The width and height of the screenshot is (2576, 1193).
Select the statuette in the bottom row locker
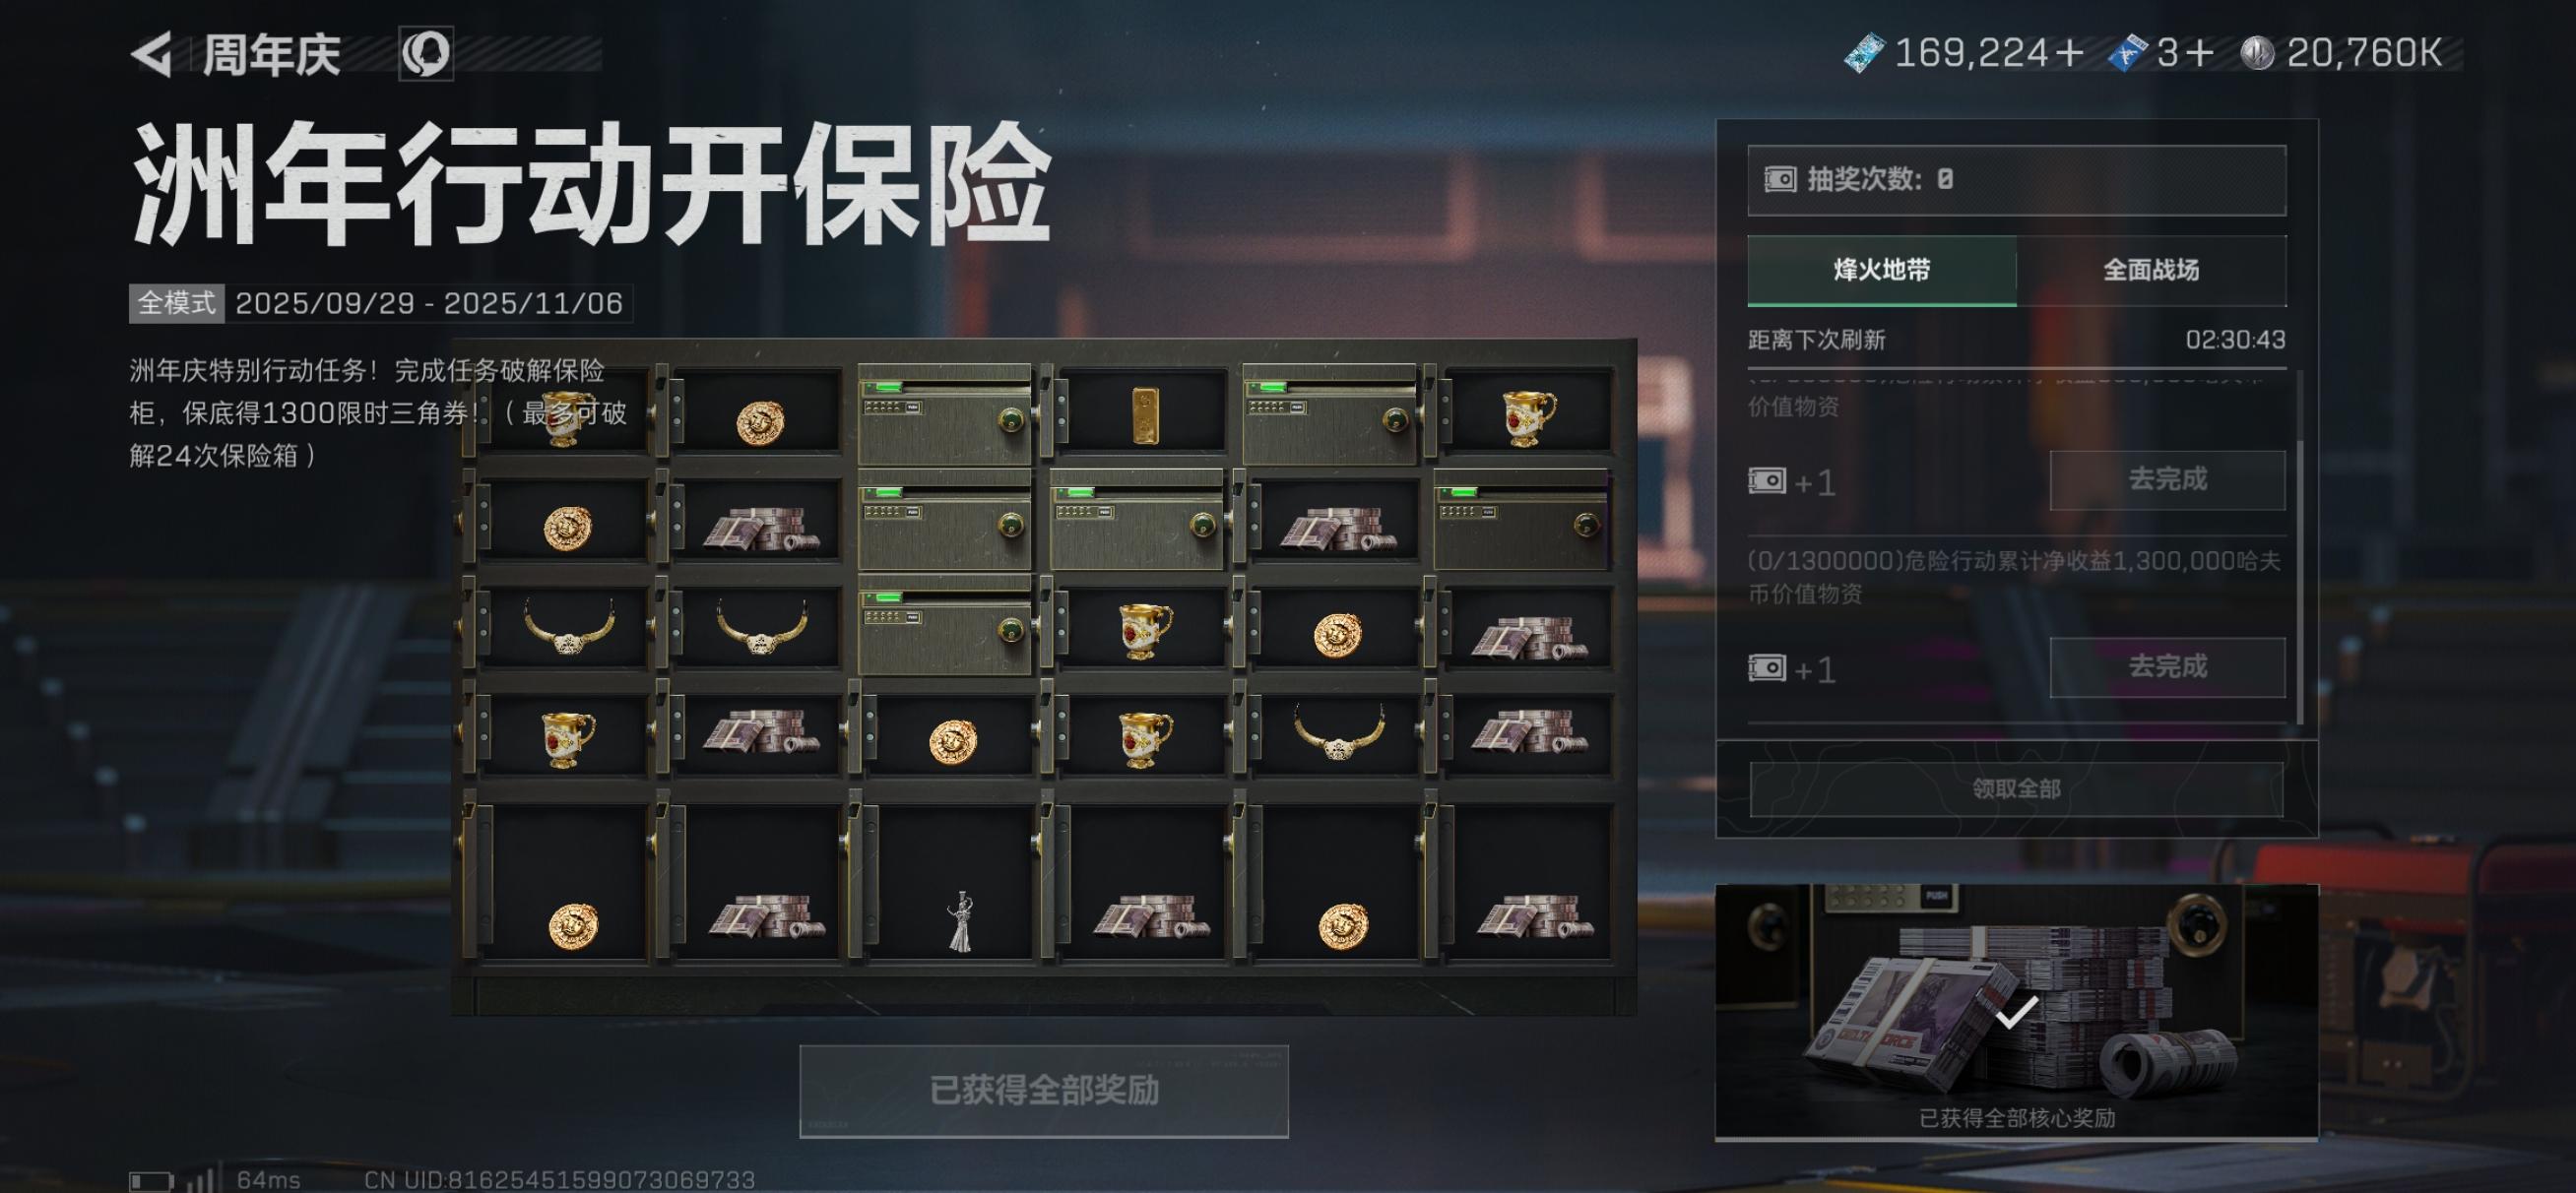(960, 920)
